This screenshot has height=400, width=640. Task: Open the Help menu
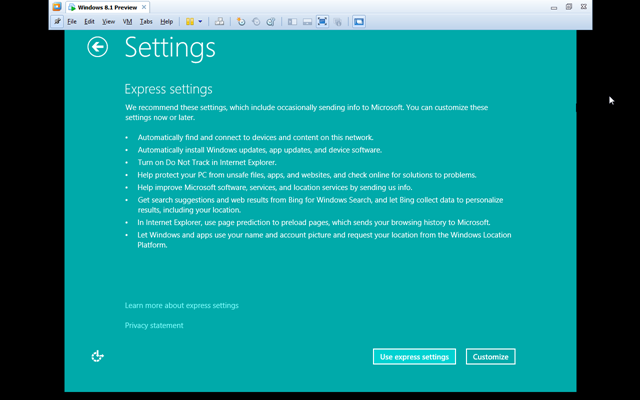(x=166, y=22)
